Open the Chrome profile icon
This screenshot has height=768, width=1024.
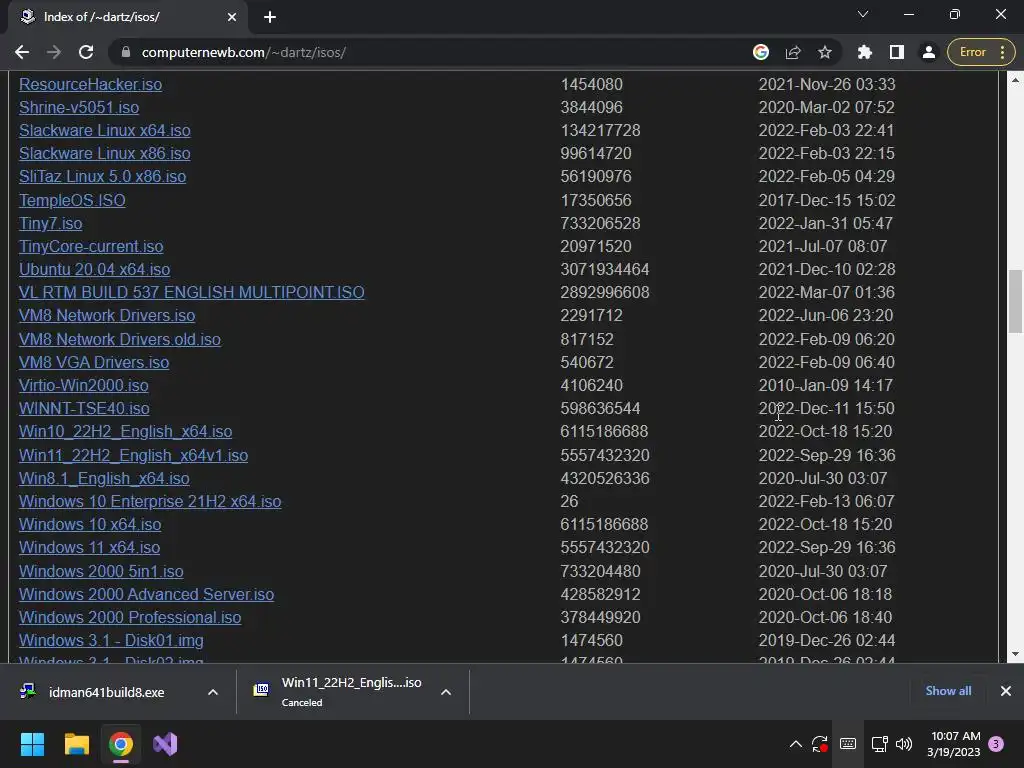click(928, 52)
